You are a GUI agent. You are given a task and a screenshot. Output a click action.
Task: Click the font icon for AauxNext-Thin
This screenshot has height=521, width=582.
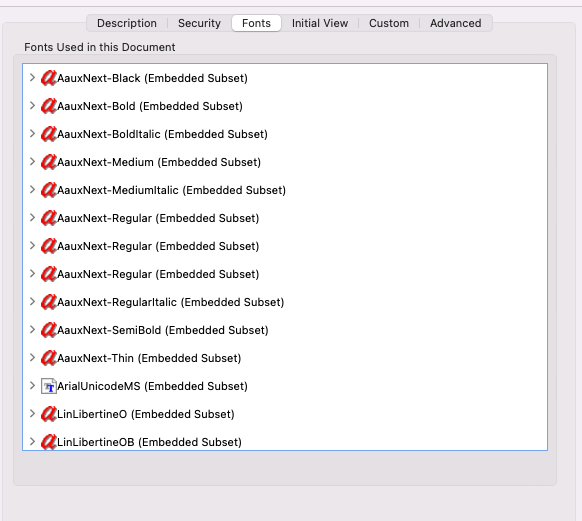coord(49,358)
